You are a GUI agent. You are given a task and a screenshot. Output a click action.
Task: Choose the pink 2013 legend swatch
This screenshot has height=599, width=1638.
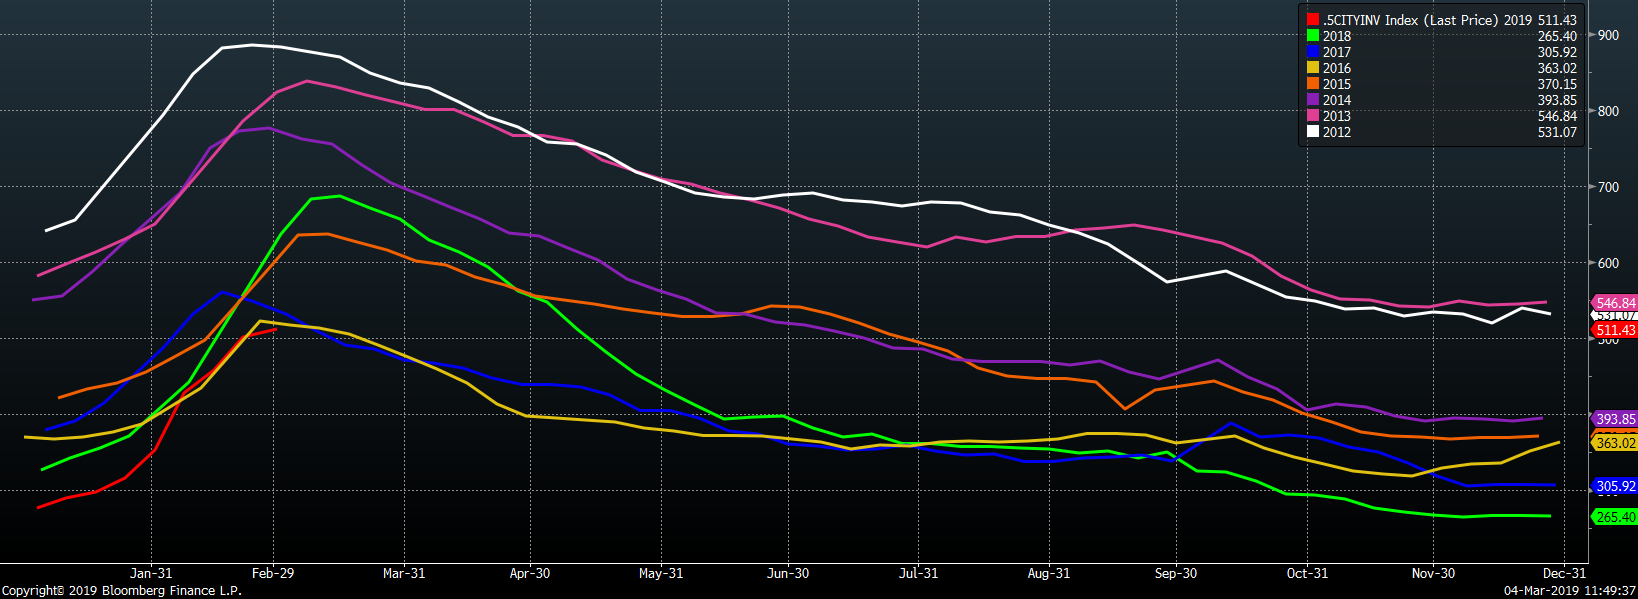1312,116
